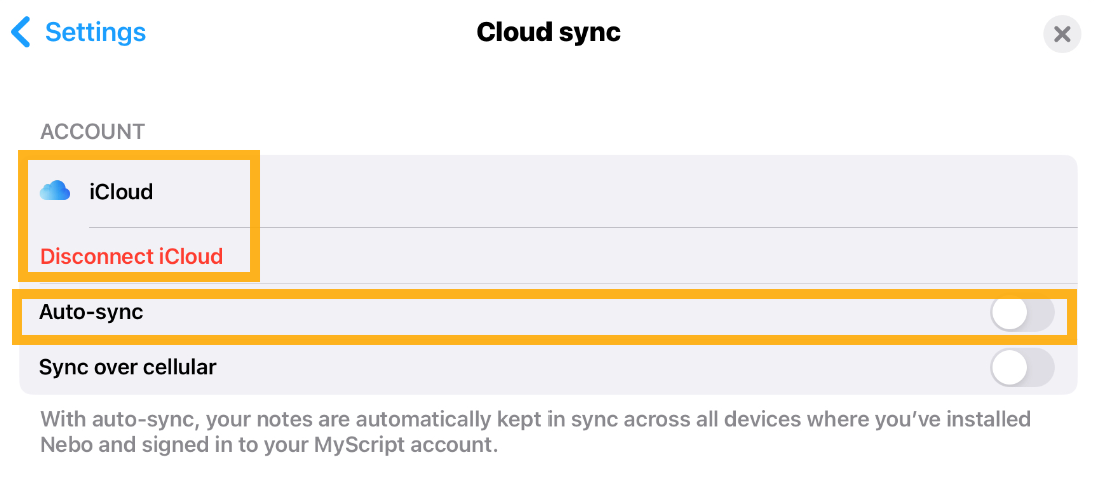1094x488 pixels.
Task: Tap the blue back chevron icon
Action: (x=21, y=32)
